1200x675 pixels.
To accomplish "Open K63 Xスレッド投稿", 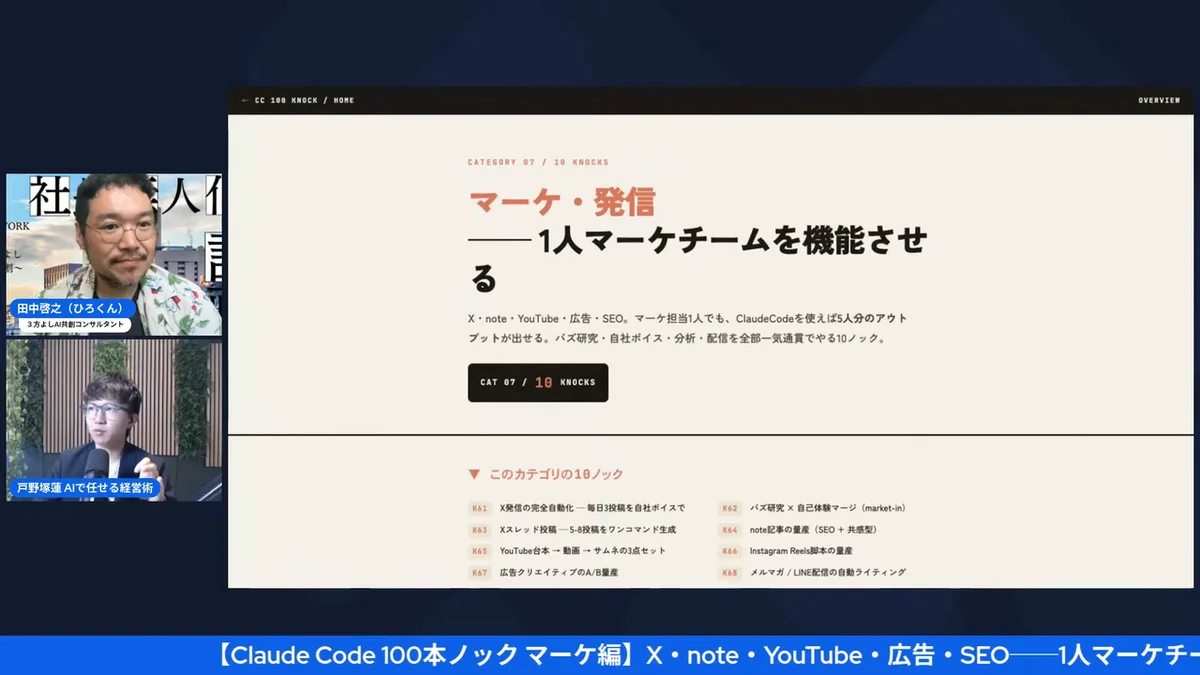I will [572, 530].
